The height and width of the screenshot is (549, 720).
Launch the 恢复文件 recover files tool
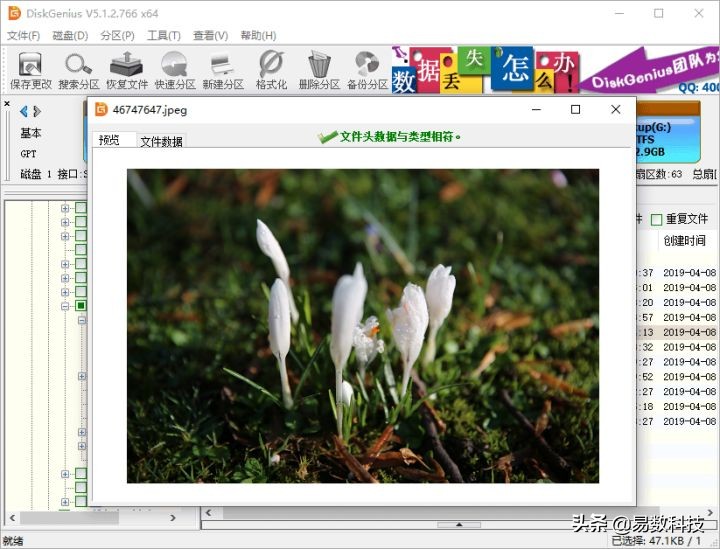coord(127,70)
